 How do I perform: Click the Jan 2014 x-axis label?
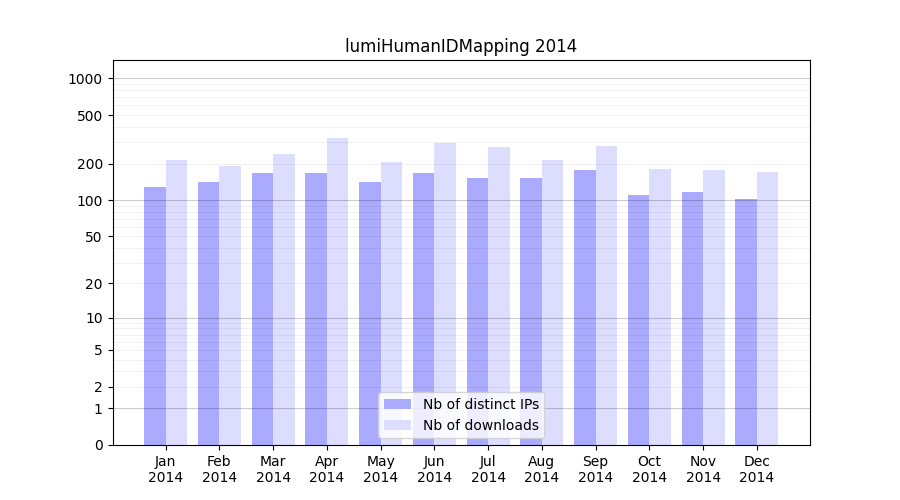point(166,469)
